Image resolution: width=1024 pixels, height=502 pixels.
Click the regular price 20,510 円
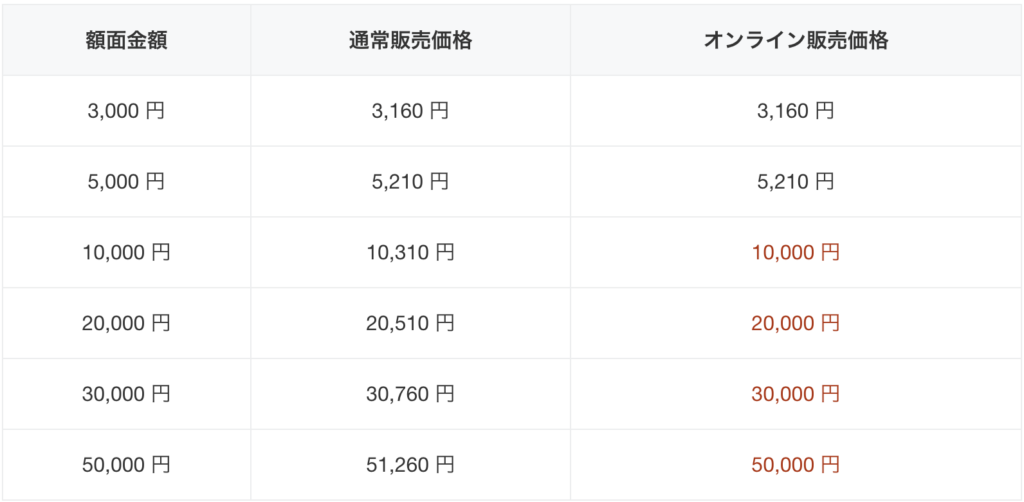(410, 323)
